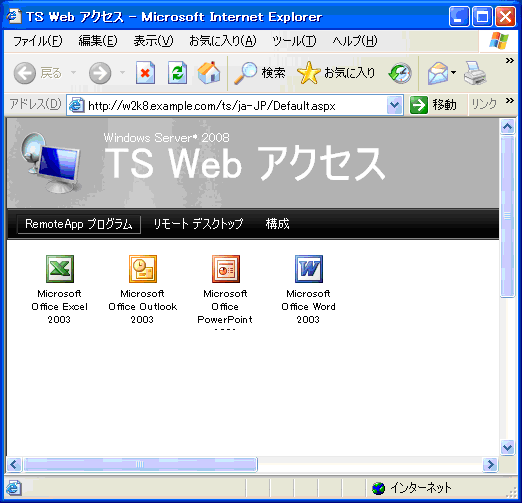Open the ツール(T) menu
This screenshot has width=522, height=503.
click(x=294, y=41)
